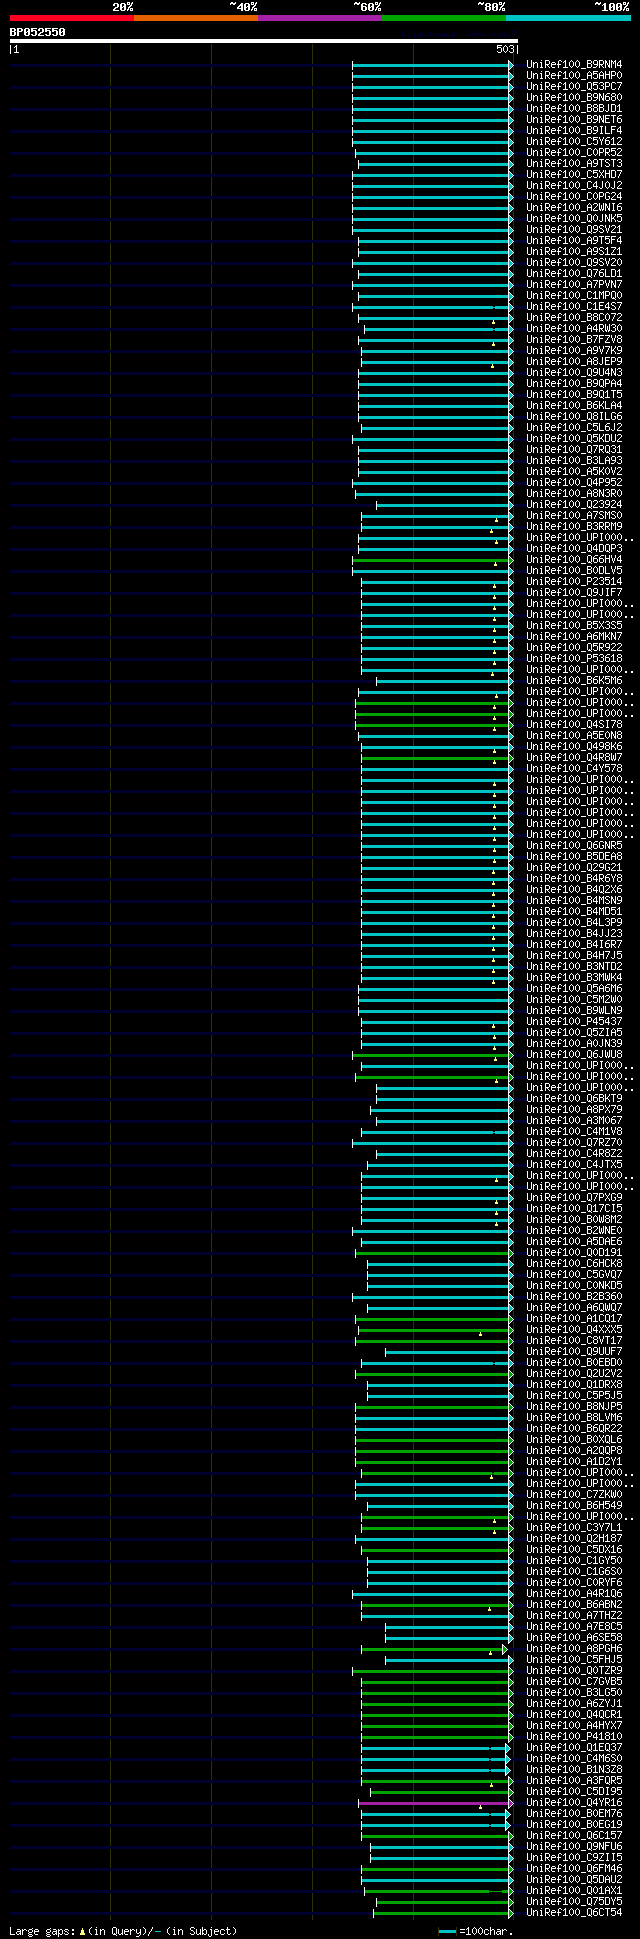Click the purple ~60% identity color segment
The width and height of the screenshot is (640, 1939).
tap(319, 18)
